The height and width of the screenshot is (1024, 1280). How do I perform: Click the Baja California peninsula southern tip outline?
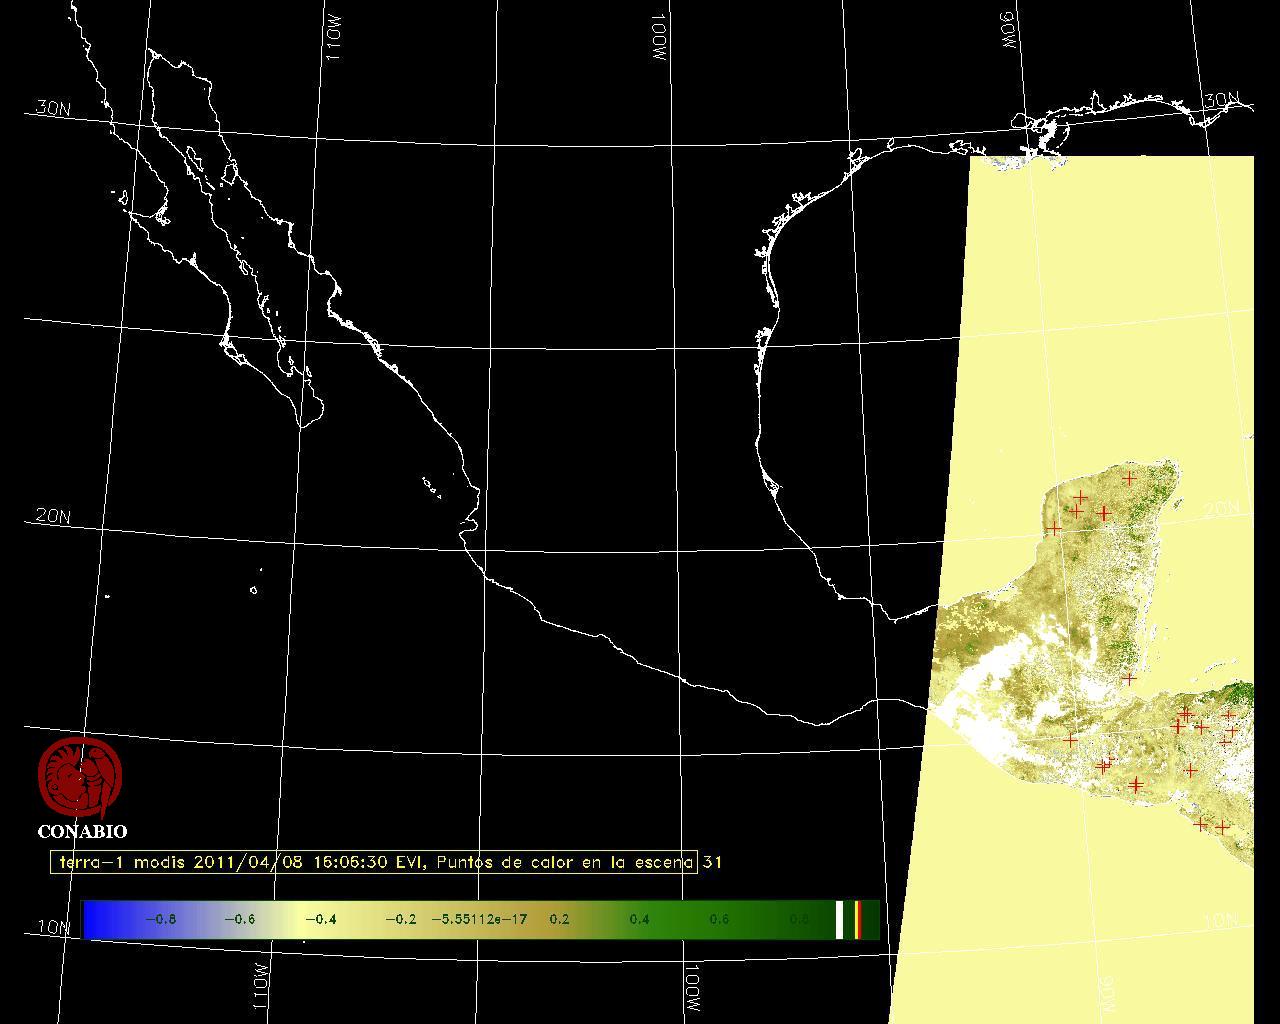[303, 425]
